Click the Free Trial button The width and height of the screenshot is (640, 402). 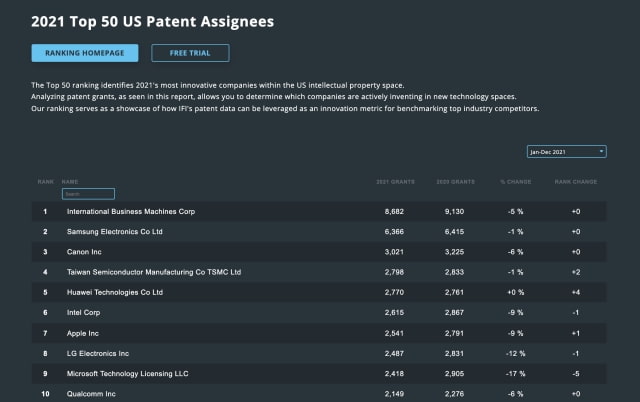190,53
